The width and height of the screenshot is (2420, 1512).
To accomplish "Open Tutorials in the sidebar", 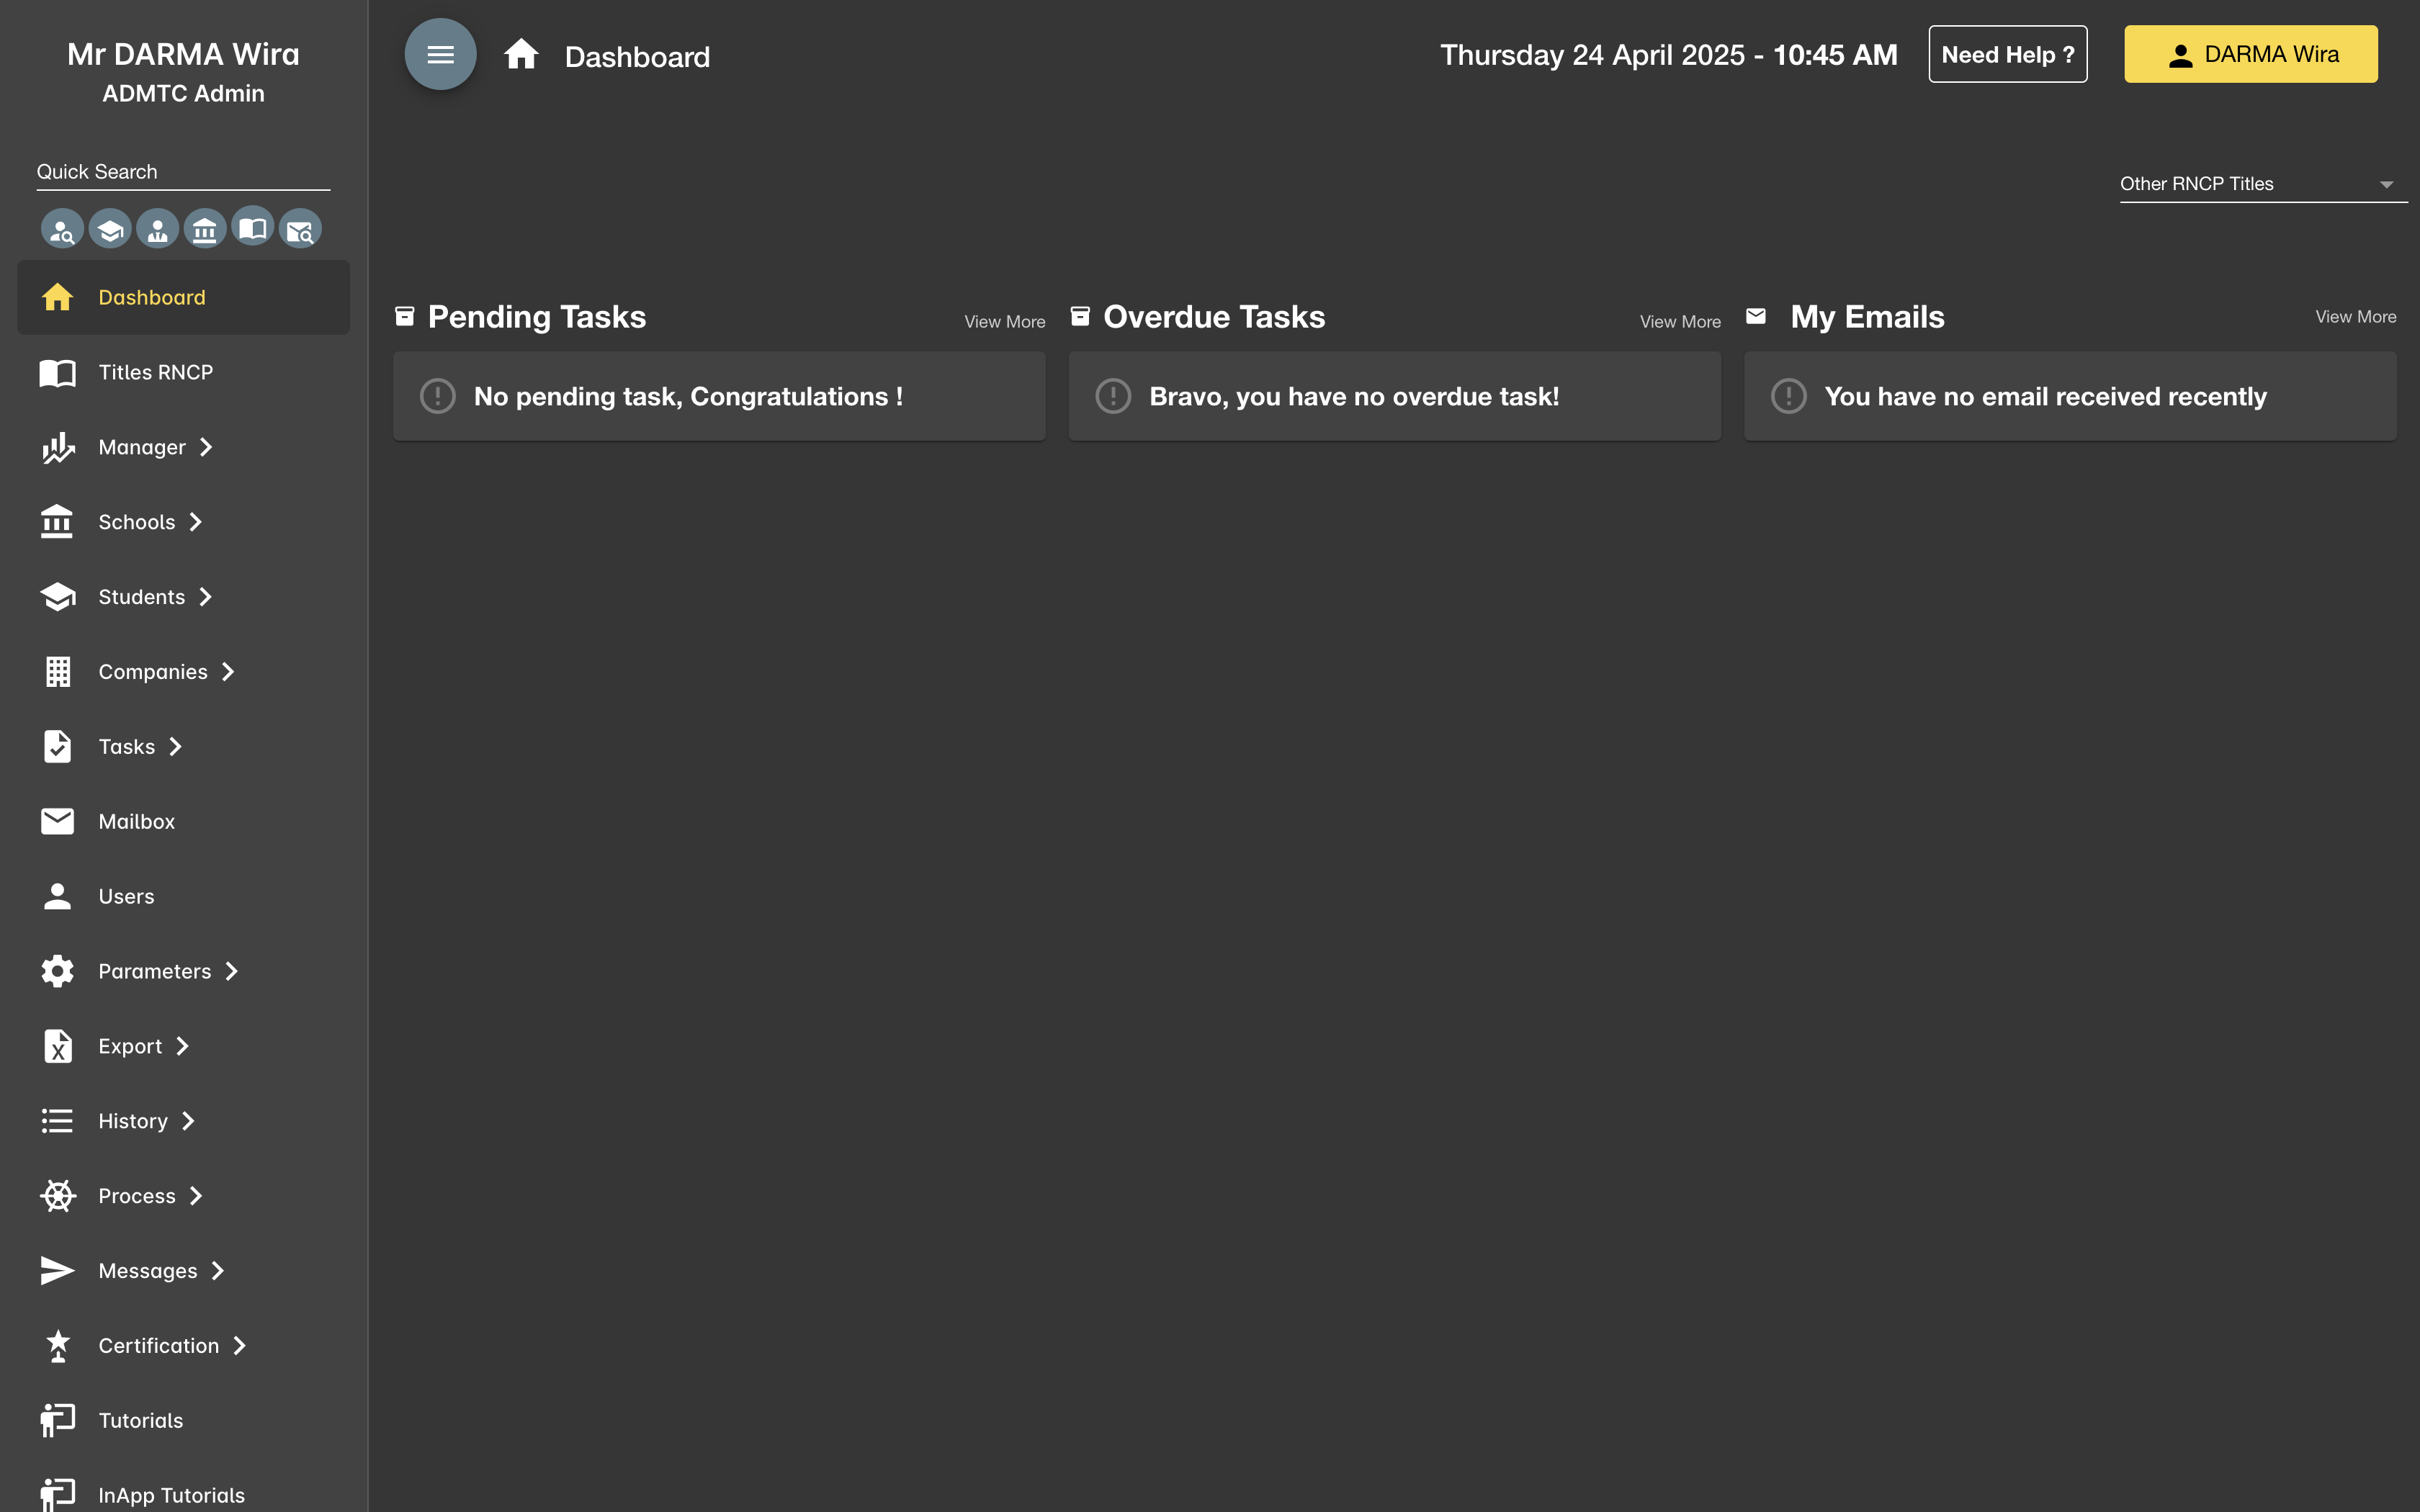I will (x=140, y=1420).
